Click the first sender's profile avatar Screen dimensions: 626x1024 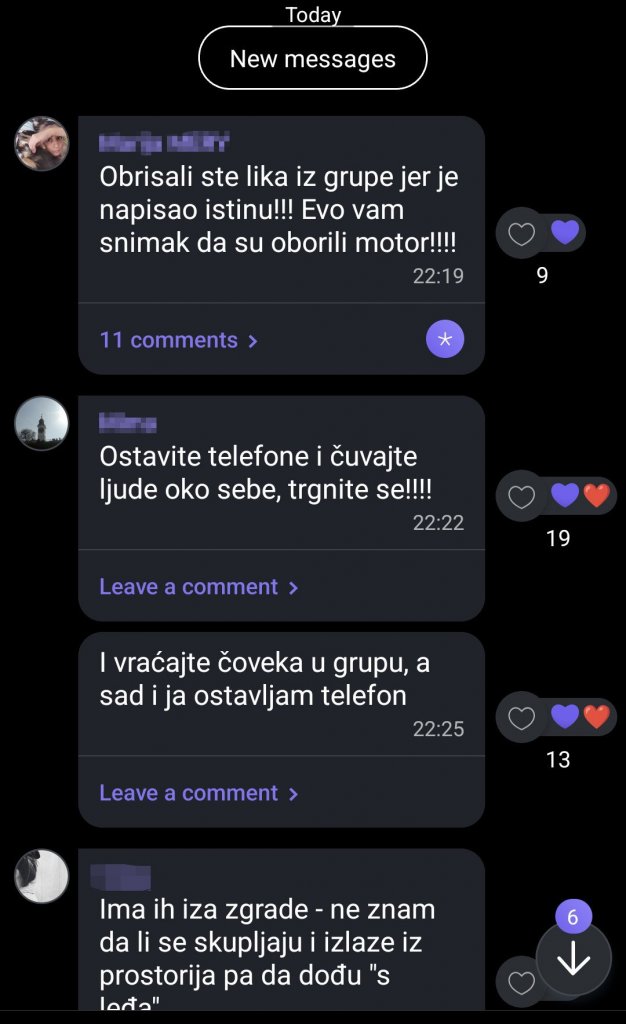point(41,144)
